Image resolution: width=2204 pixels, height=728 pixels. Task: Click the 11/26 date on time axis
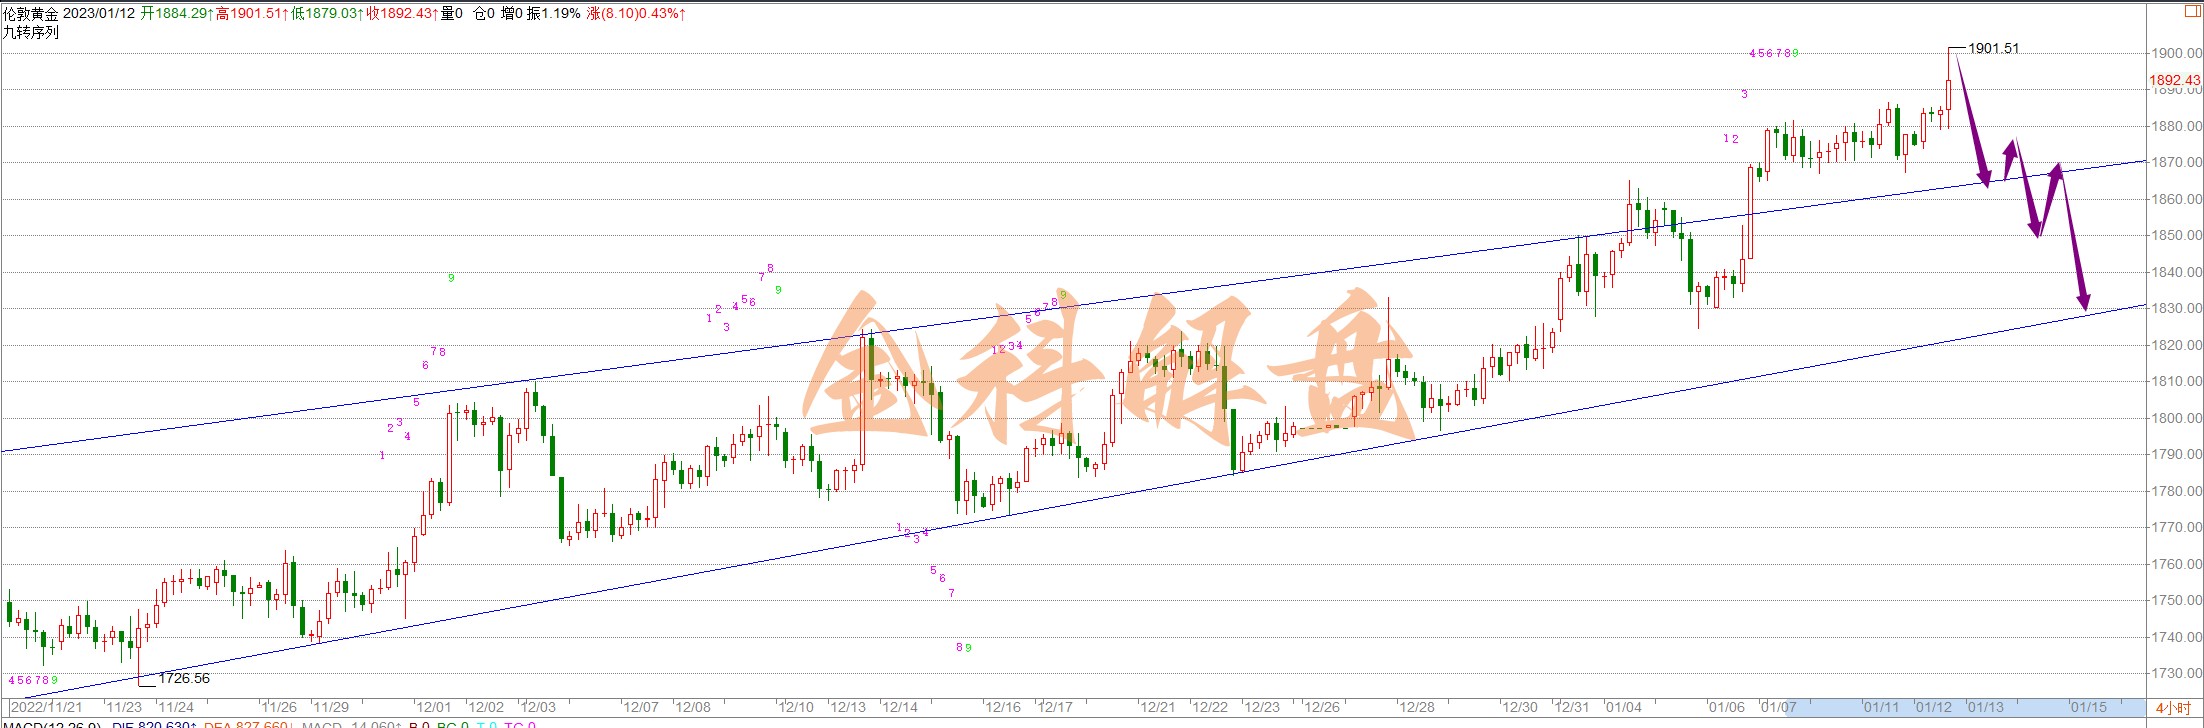point(279,707)
